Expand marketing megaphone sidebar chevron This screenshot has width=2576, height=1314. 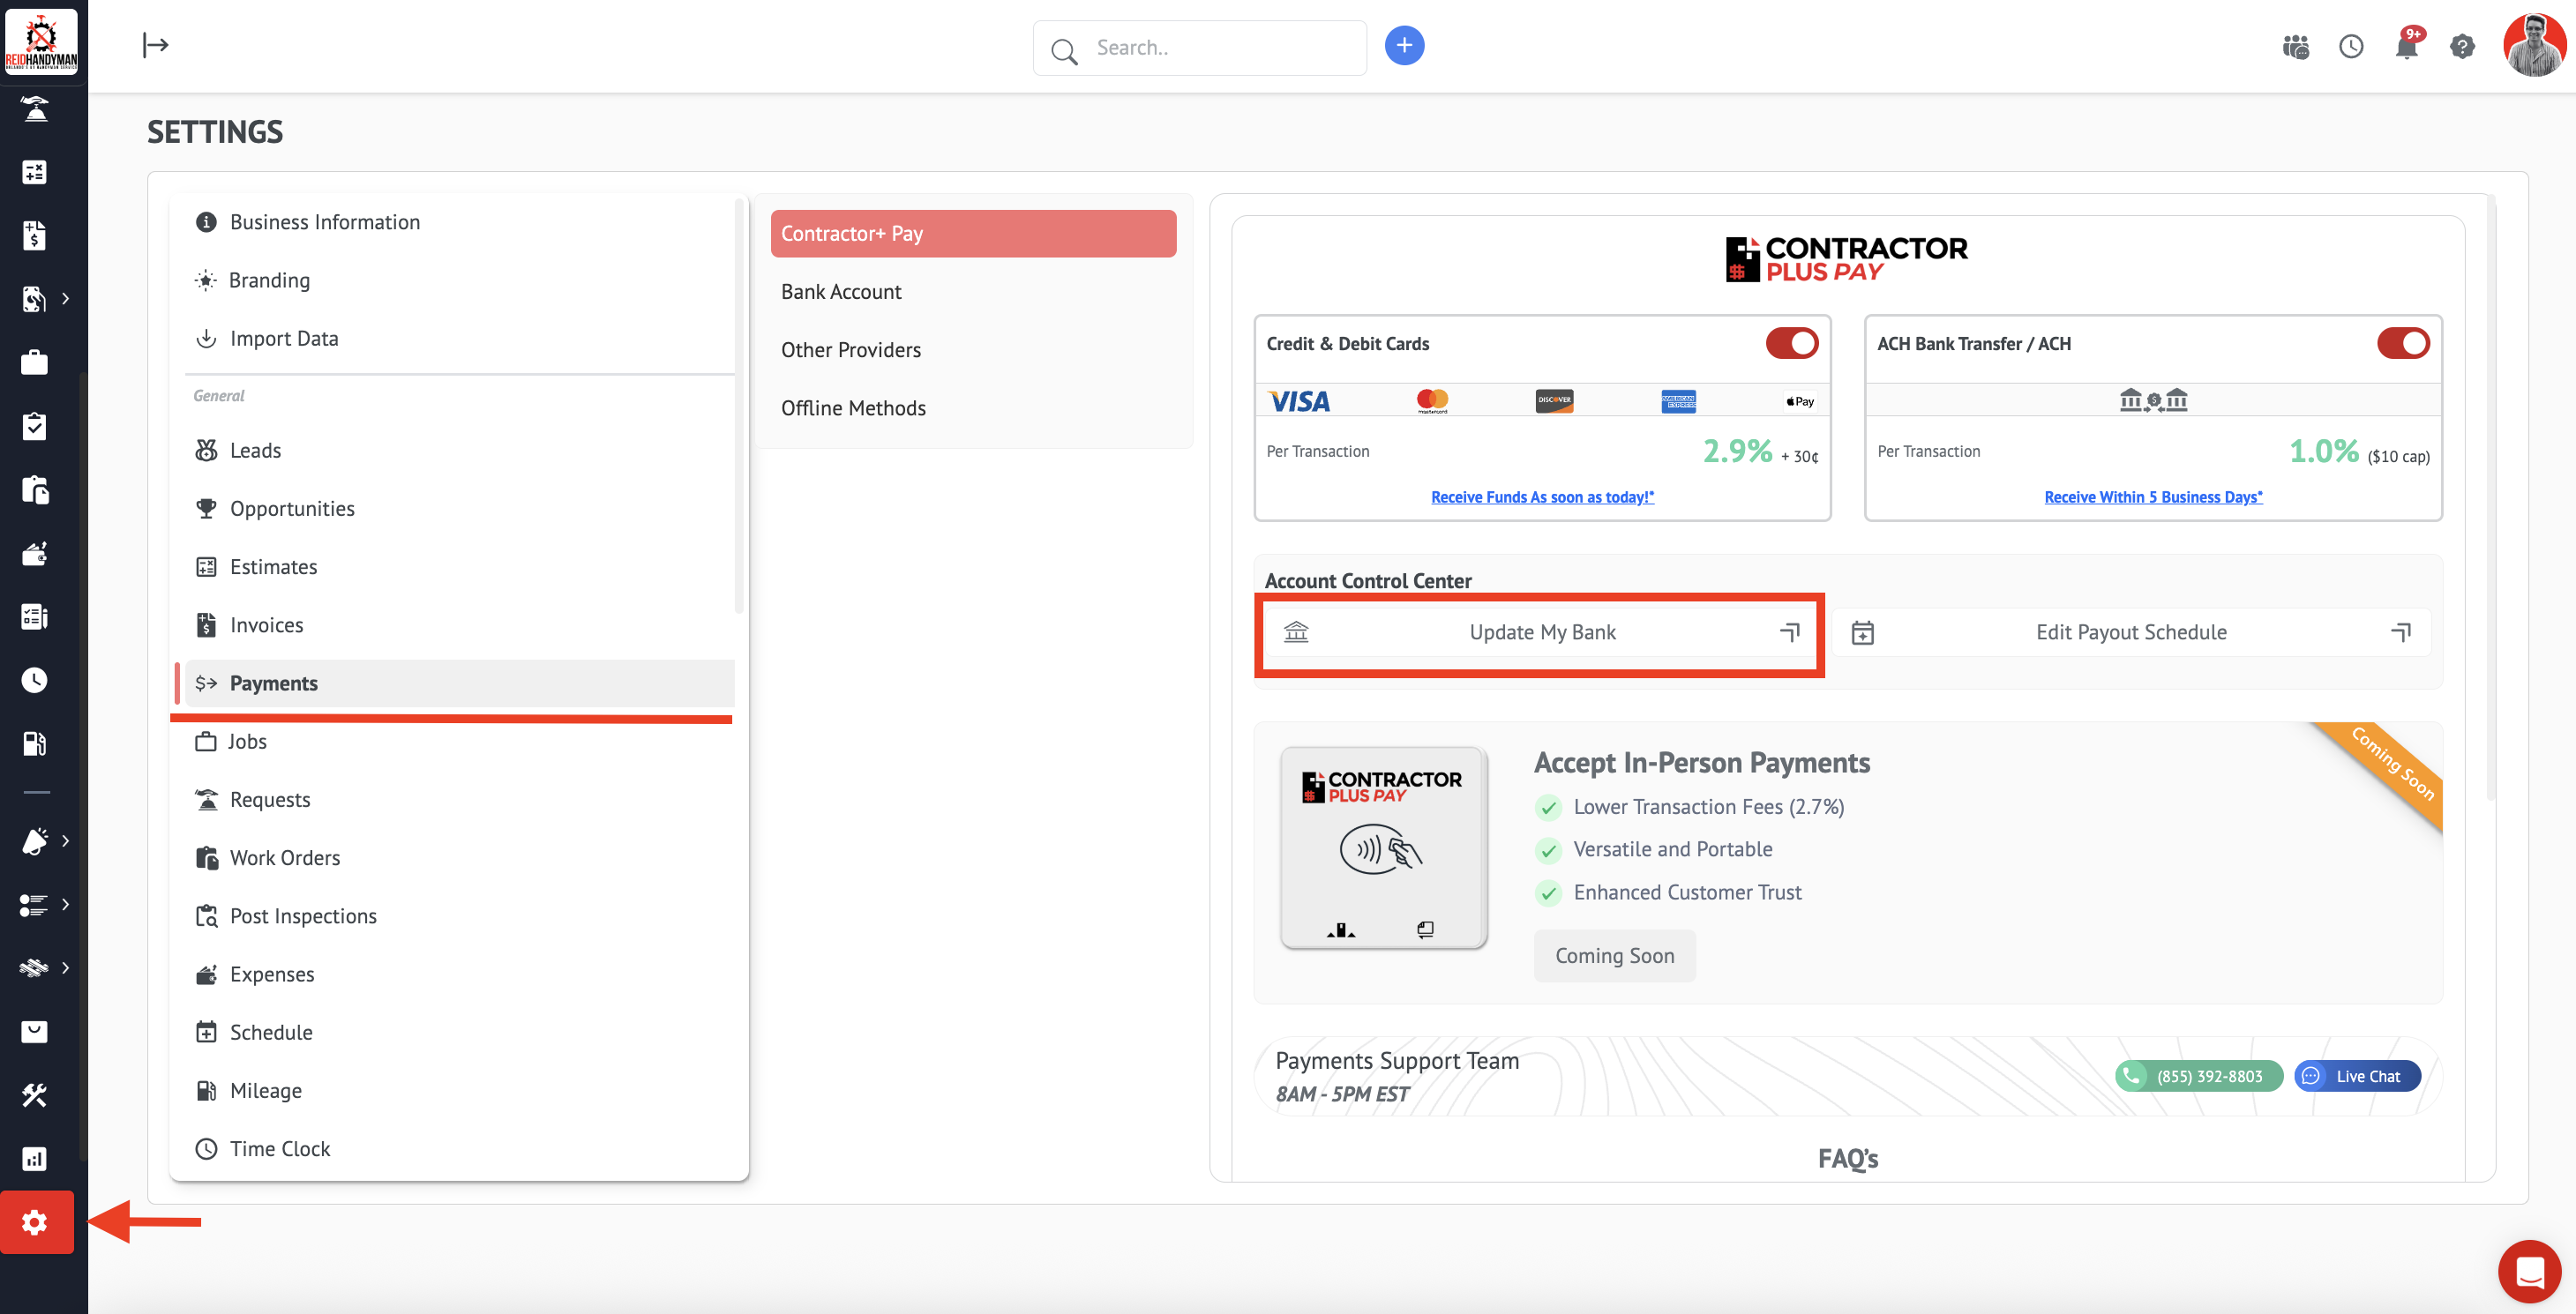click(66, 841)
